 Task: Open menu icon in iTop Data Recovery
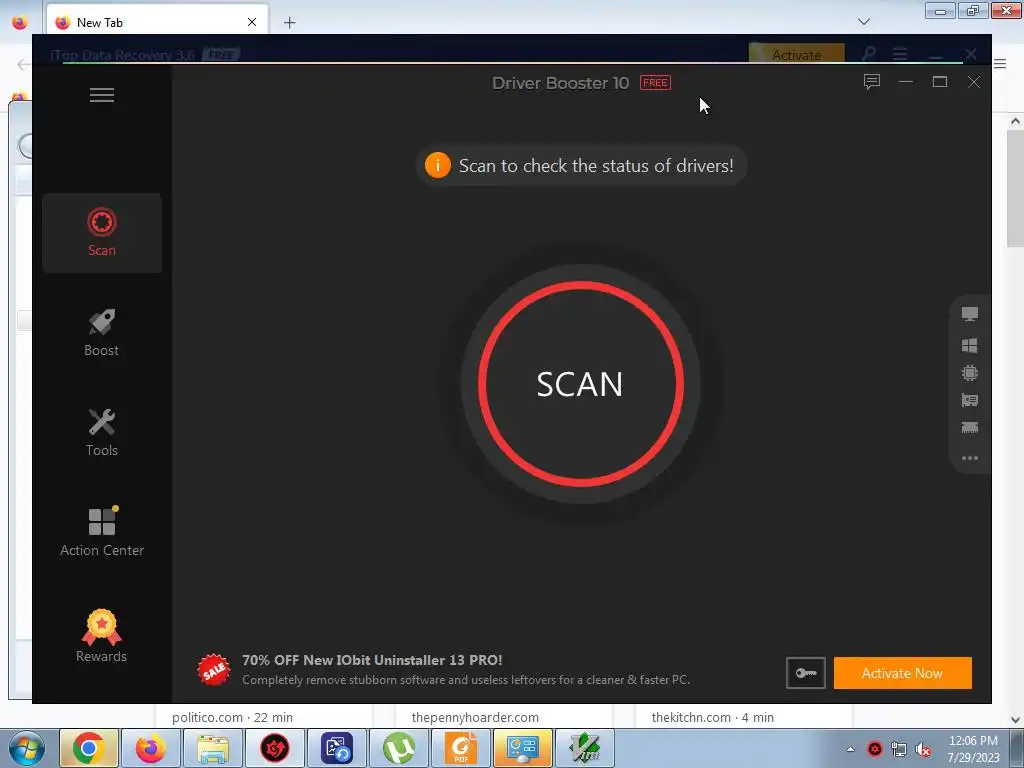(900, 53)
